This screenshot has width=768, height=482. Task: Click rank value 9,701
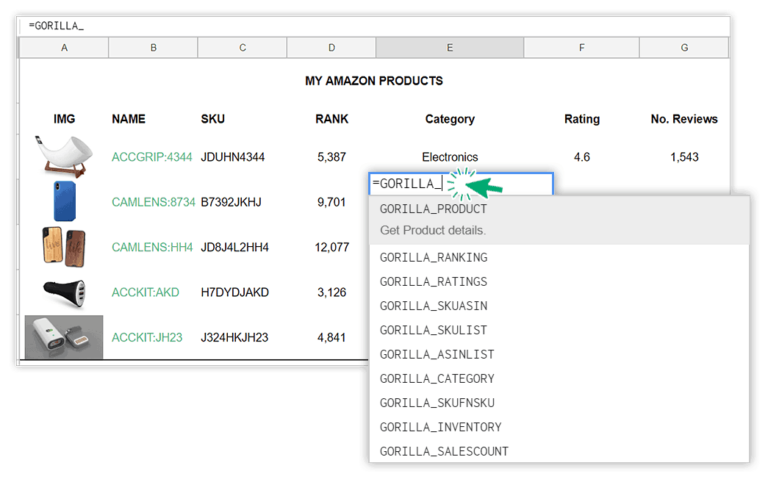pyautogui.click(x=332, y=202)
